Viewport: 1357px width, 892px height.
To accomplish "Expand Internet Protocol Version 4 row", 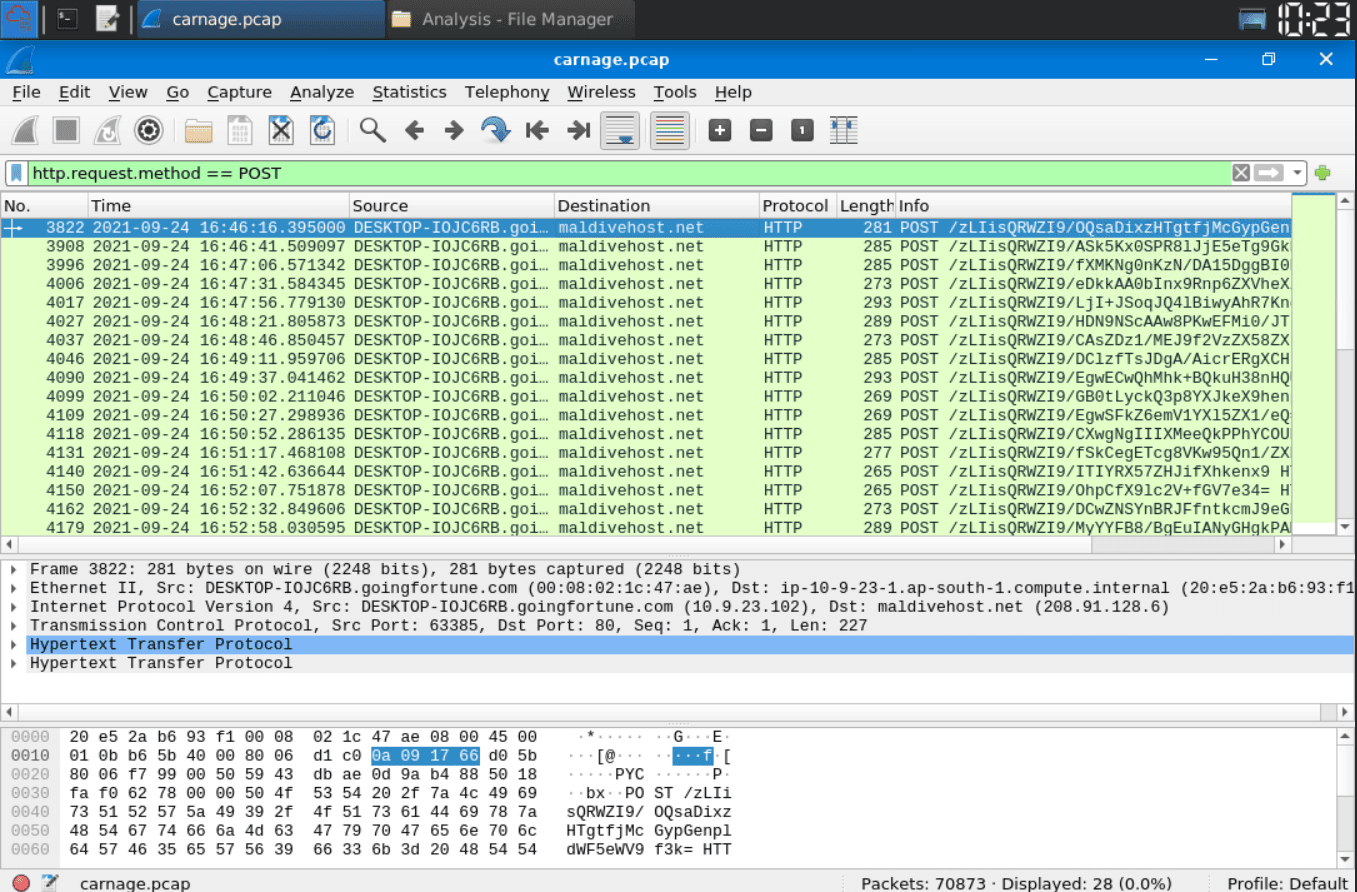I will [x=13, y=606].
